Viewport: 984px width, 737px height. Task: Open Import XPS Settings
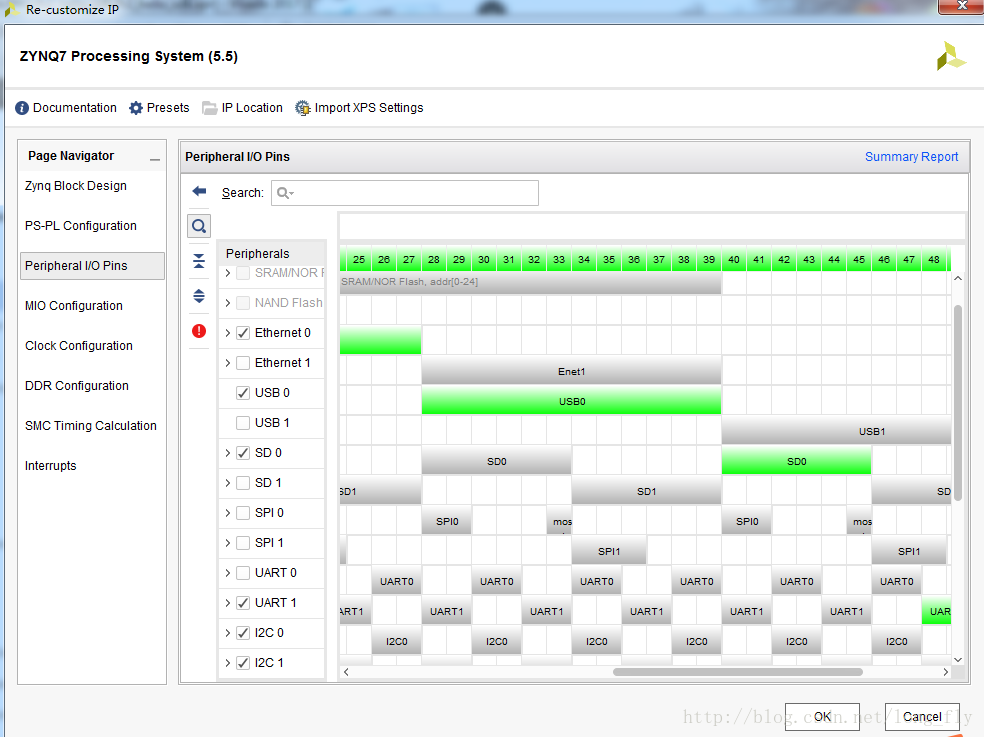tap(303, 108)
